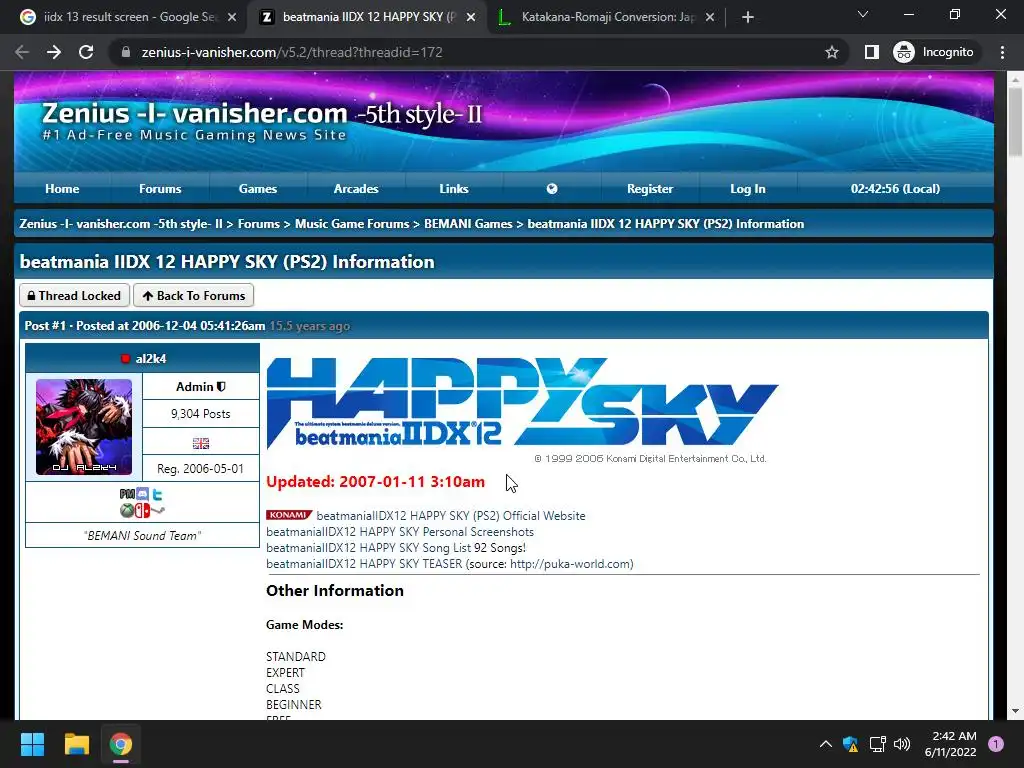Close the Katakana-Romaji Conversion tab
1024x768 pixels.
tap(710, 17)
